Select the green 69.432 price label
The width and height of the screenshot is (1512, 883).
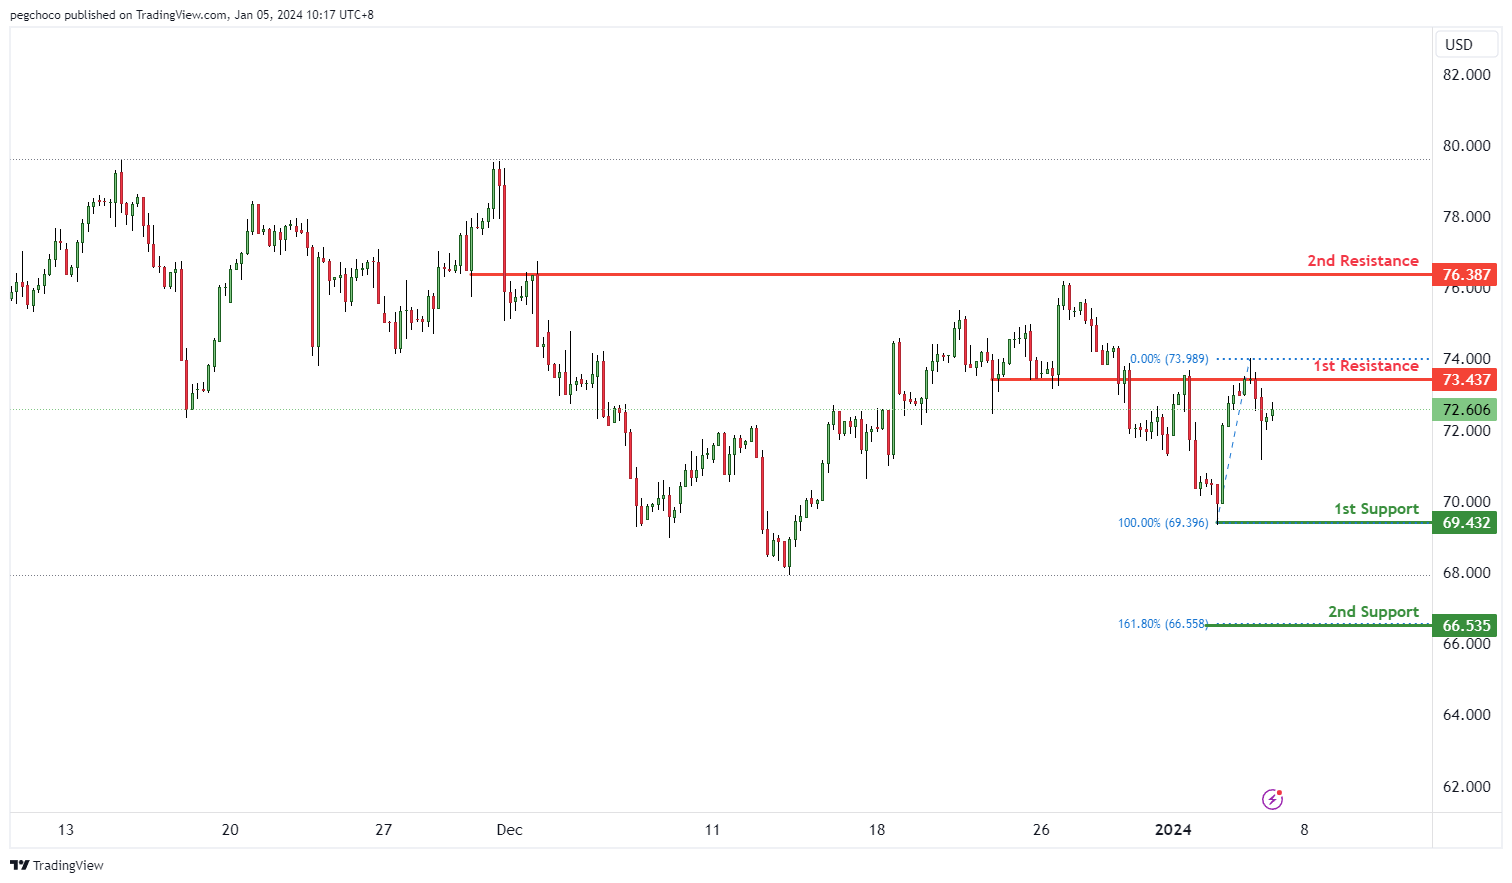click(x=1465, y=523)
